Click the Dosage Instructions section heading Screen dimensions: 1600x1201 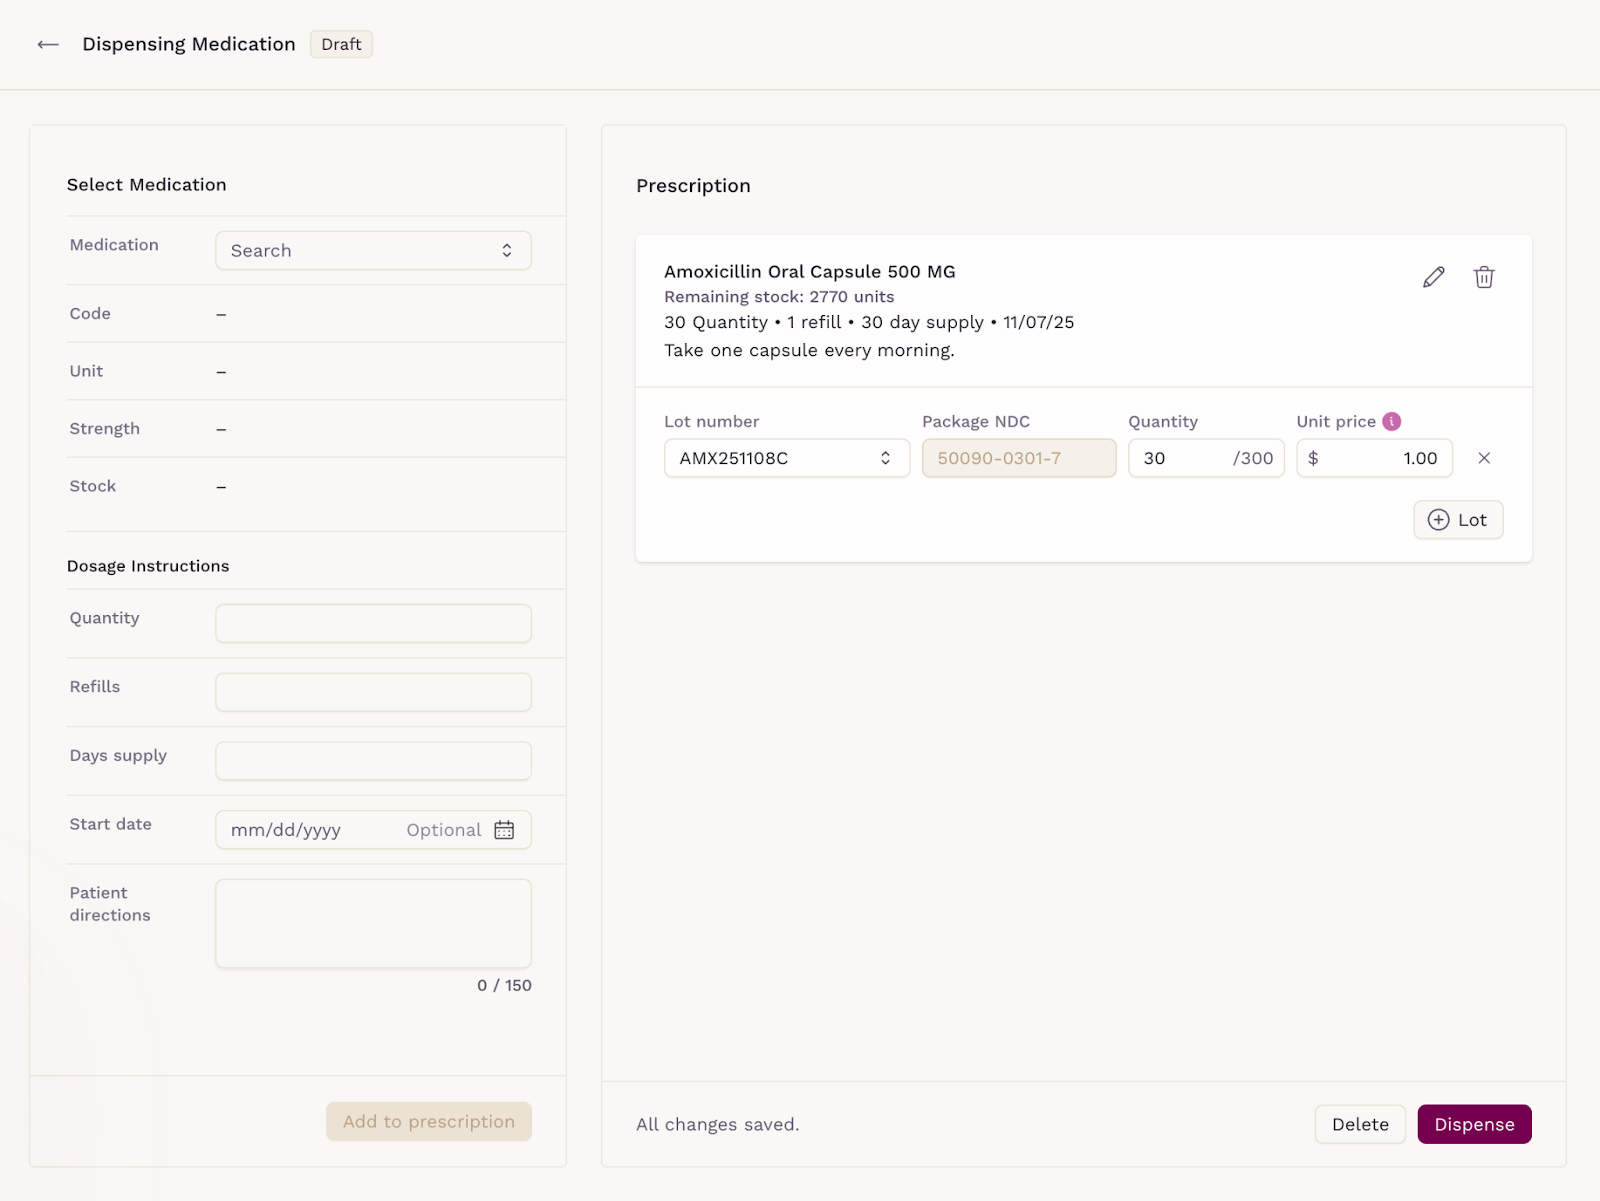[148, 566]
